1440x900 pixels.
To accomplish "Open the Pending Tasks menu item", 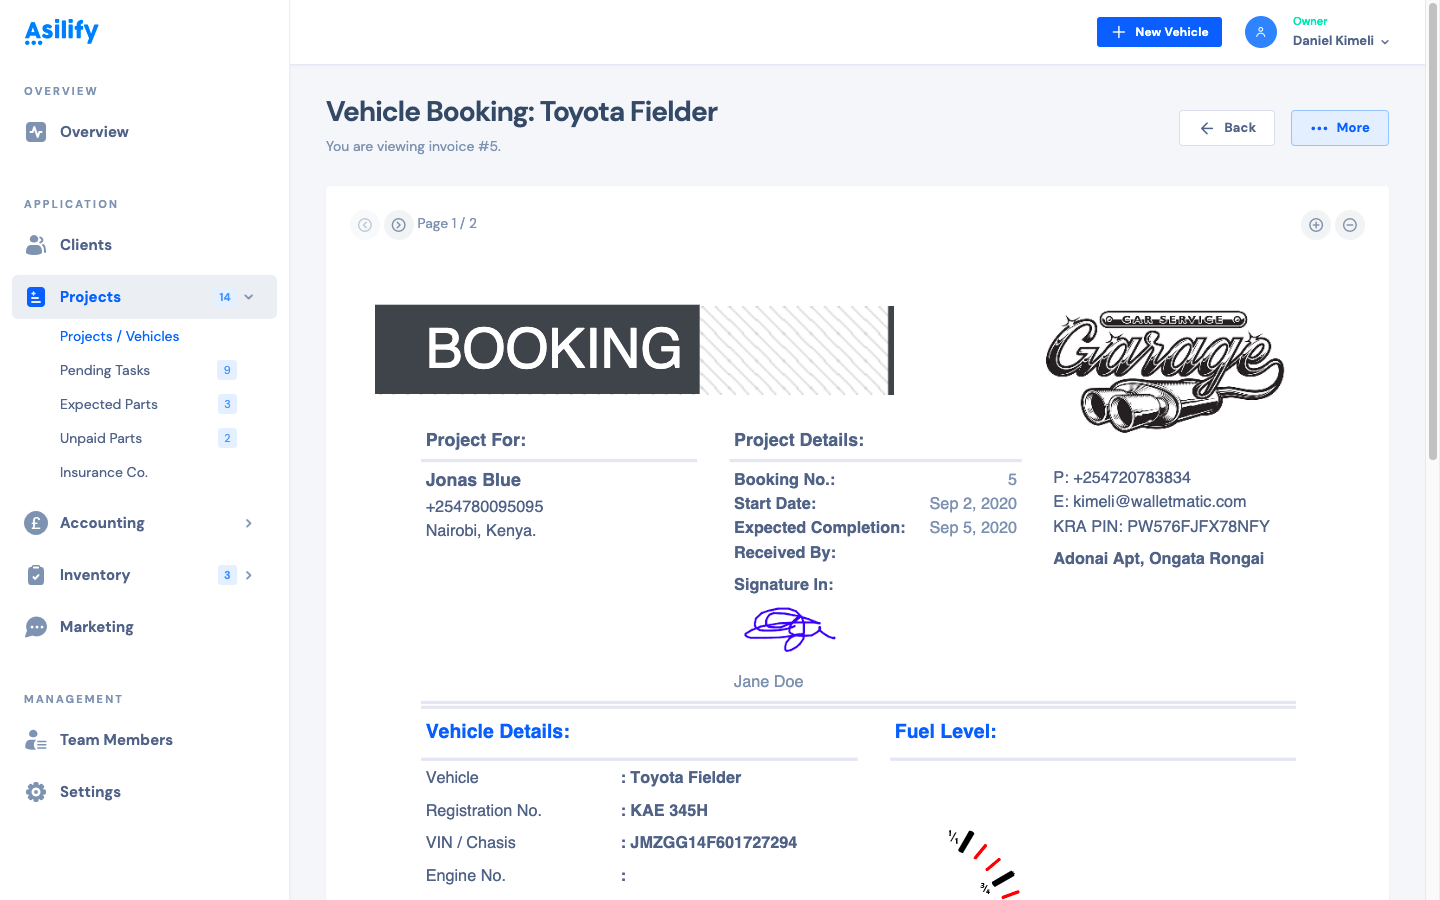I will (x=105, y=370).
